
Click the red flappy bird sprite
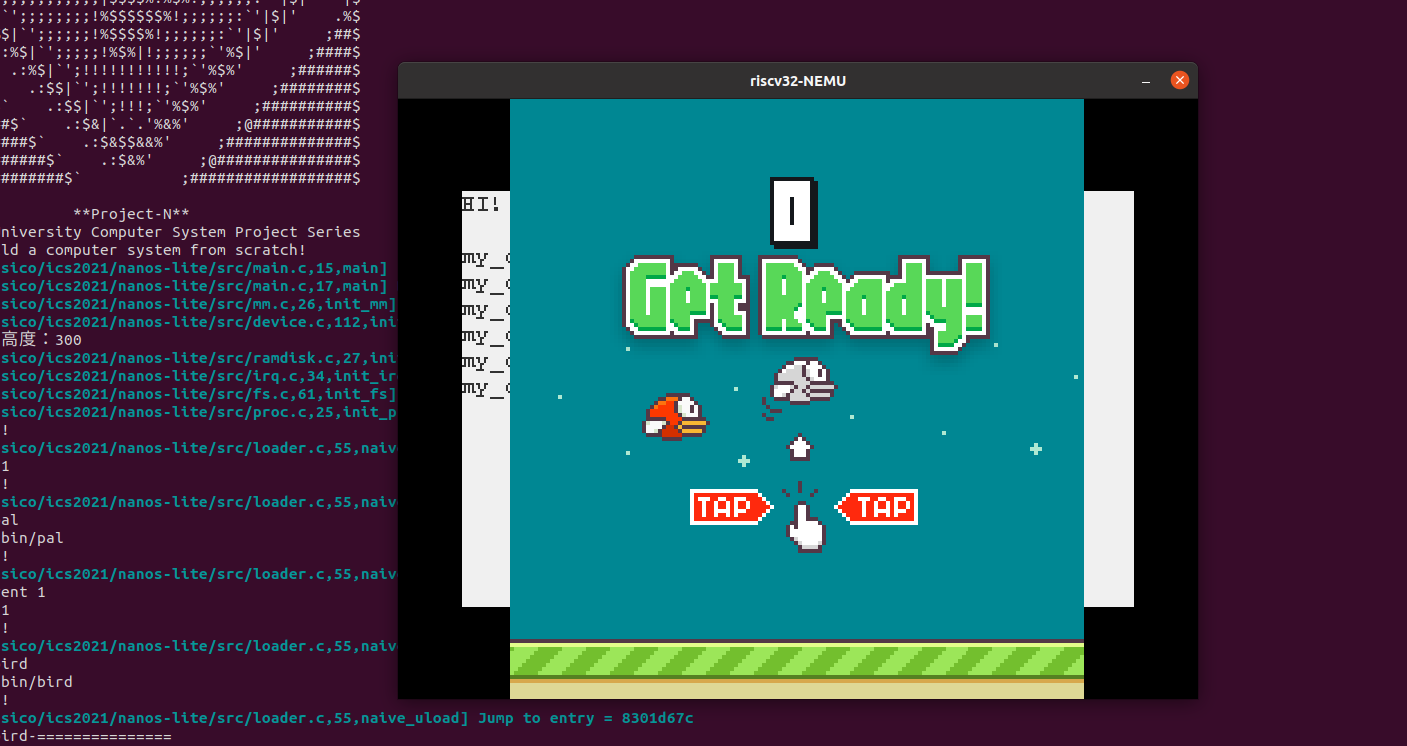675,417
